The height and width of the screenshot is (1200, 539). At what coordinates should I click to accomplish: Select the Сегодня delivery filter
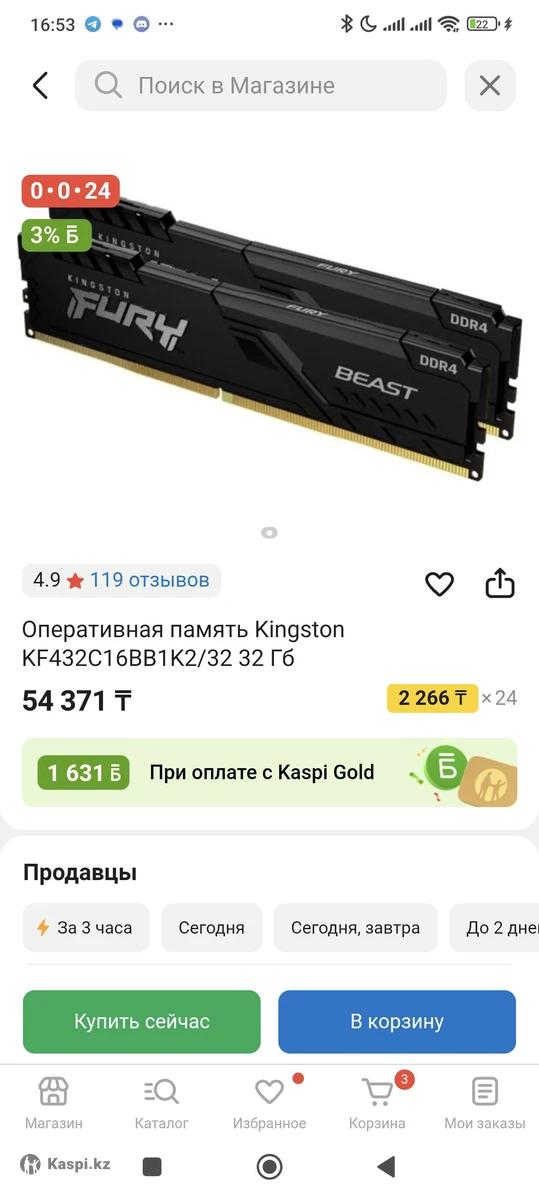212,928
